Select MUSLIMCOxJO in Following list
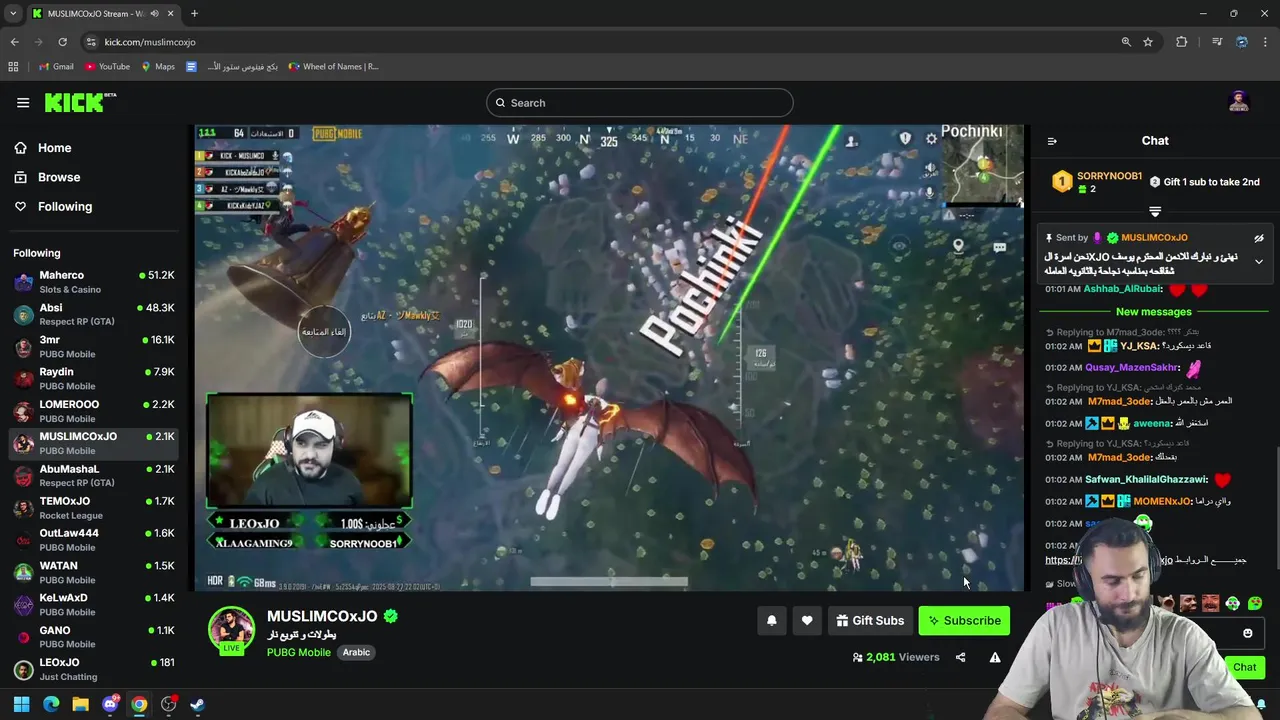Image resolution: width=1280 pixels, height=720 pixels. (95, 443)
